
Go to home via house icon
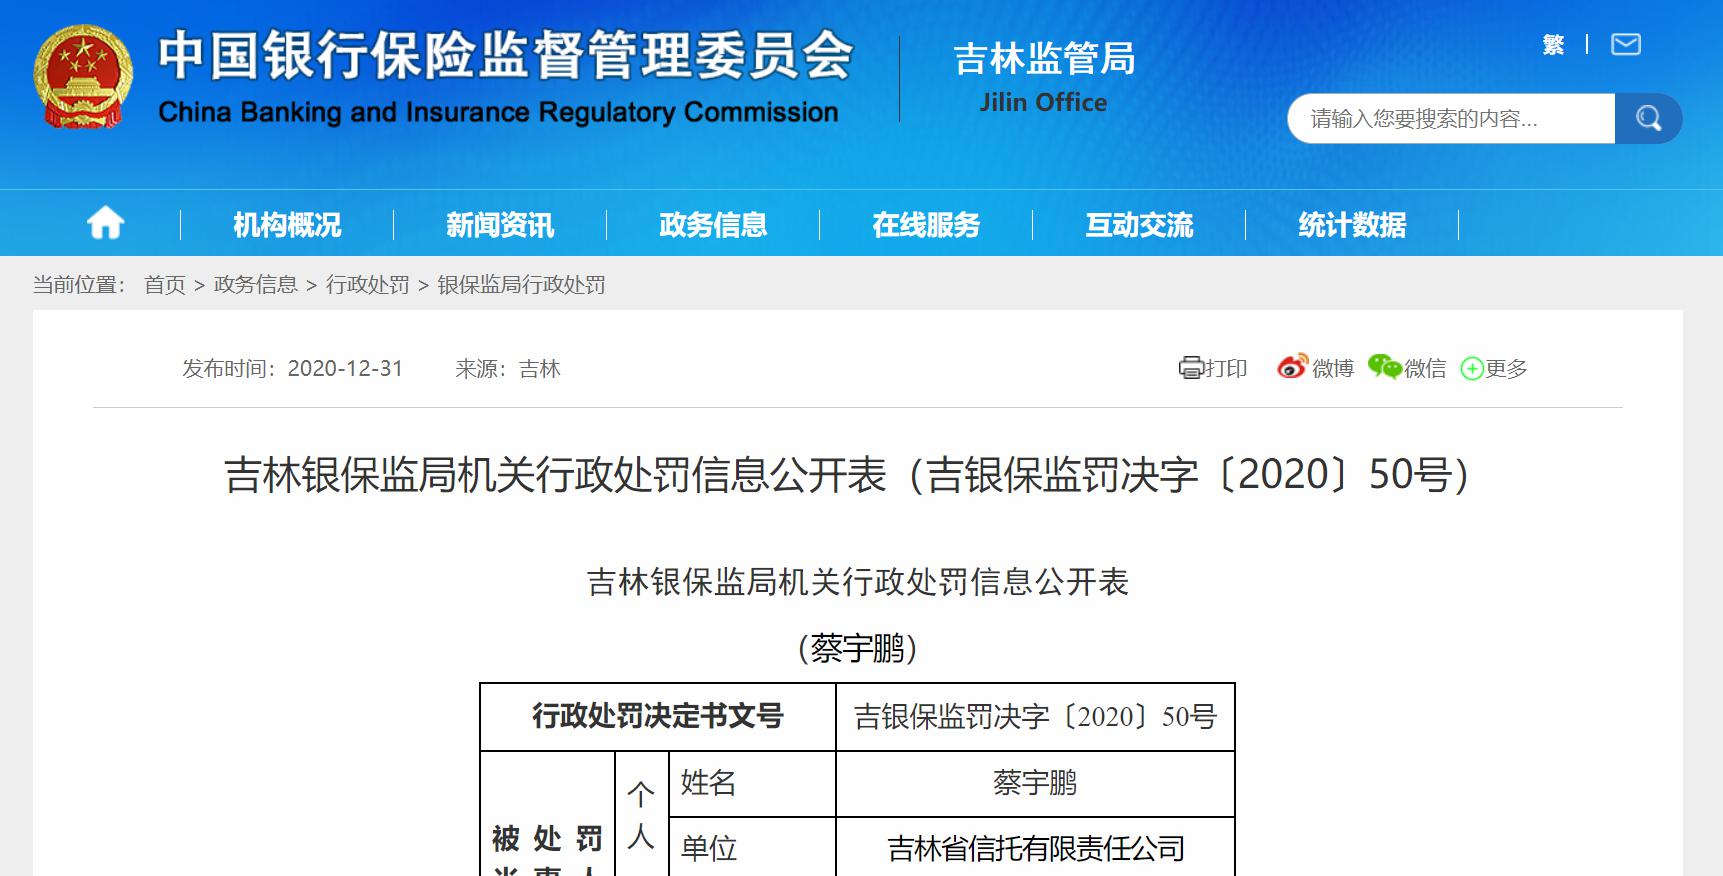105,223
